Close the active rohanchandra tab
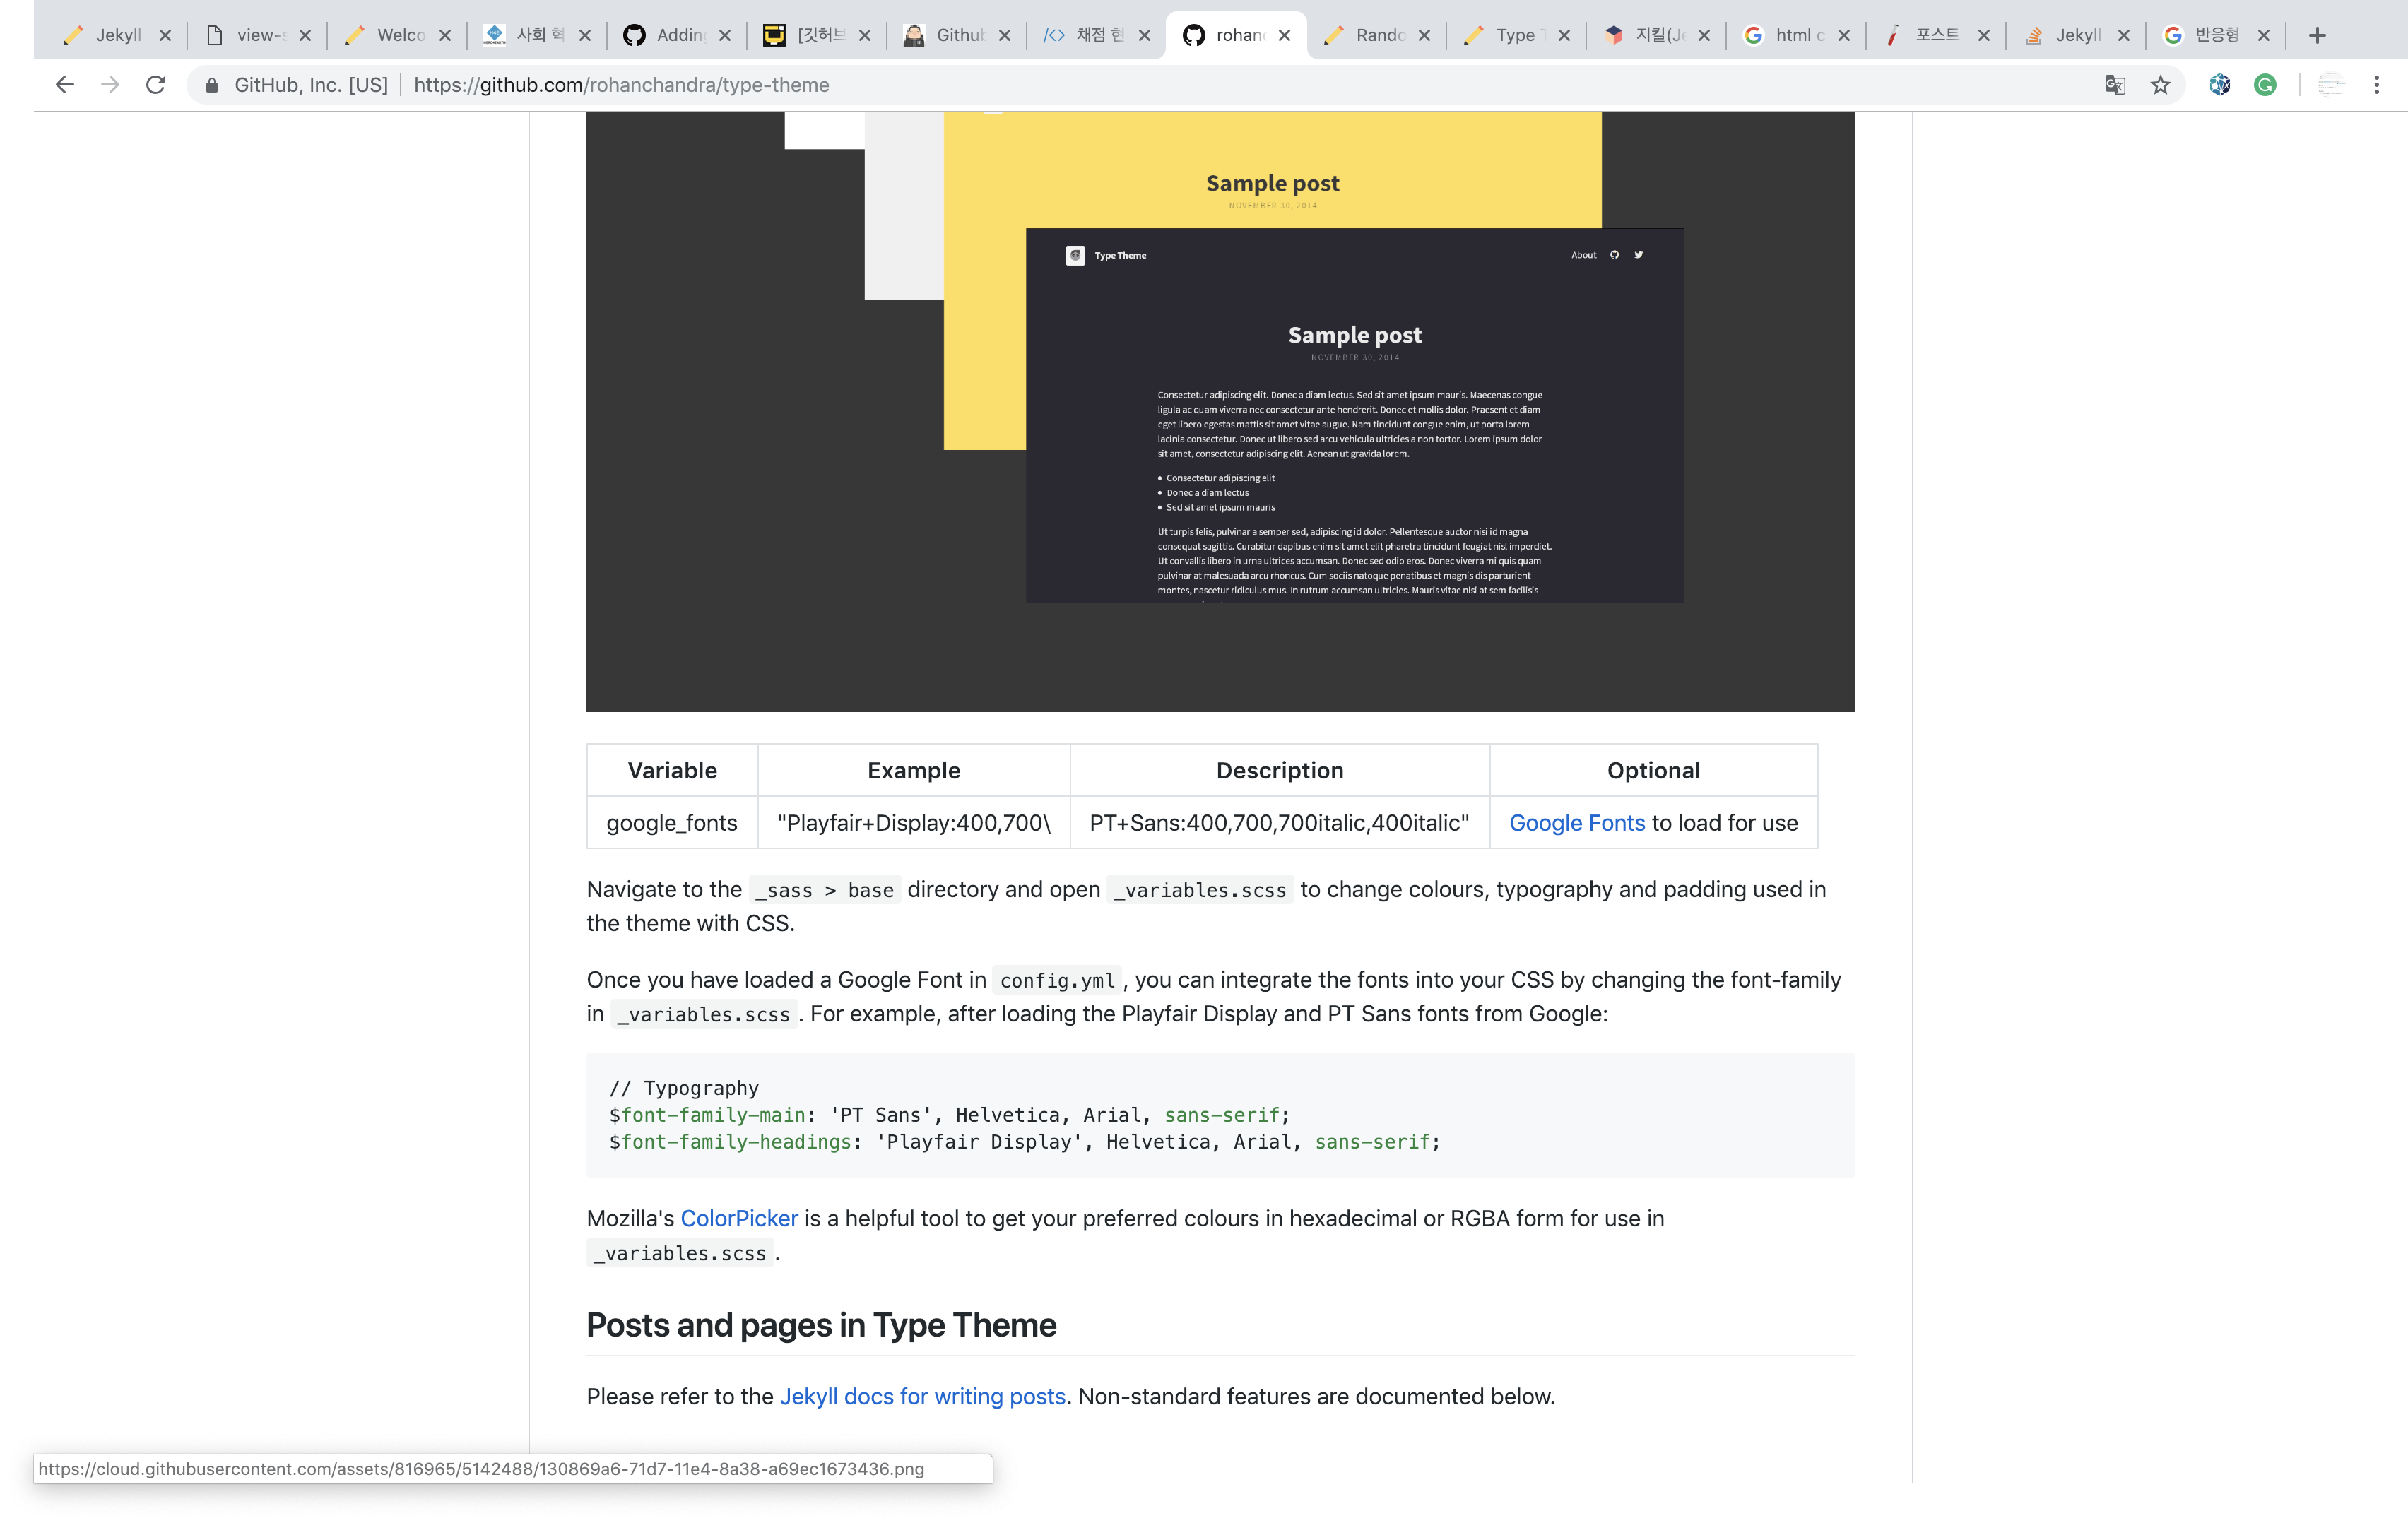Viewport: 2408px width, 1523px height. [x=1284, y=35]
